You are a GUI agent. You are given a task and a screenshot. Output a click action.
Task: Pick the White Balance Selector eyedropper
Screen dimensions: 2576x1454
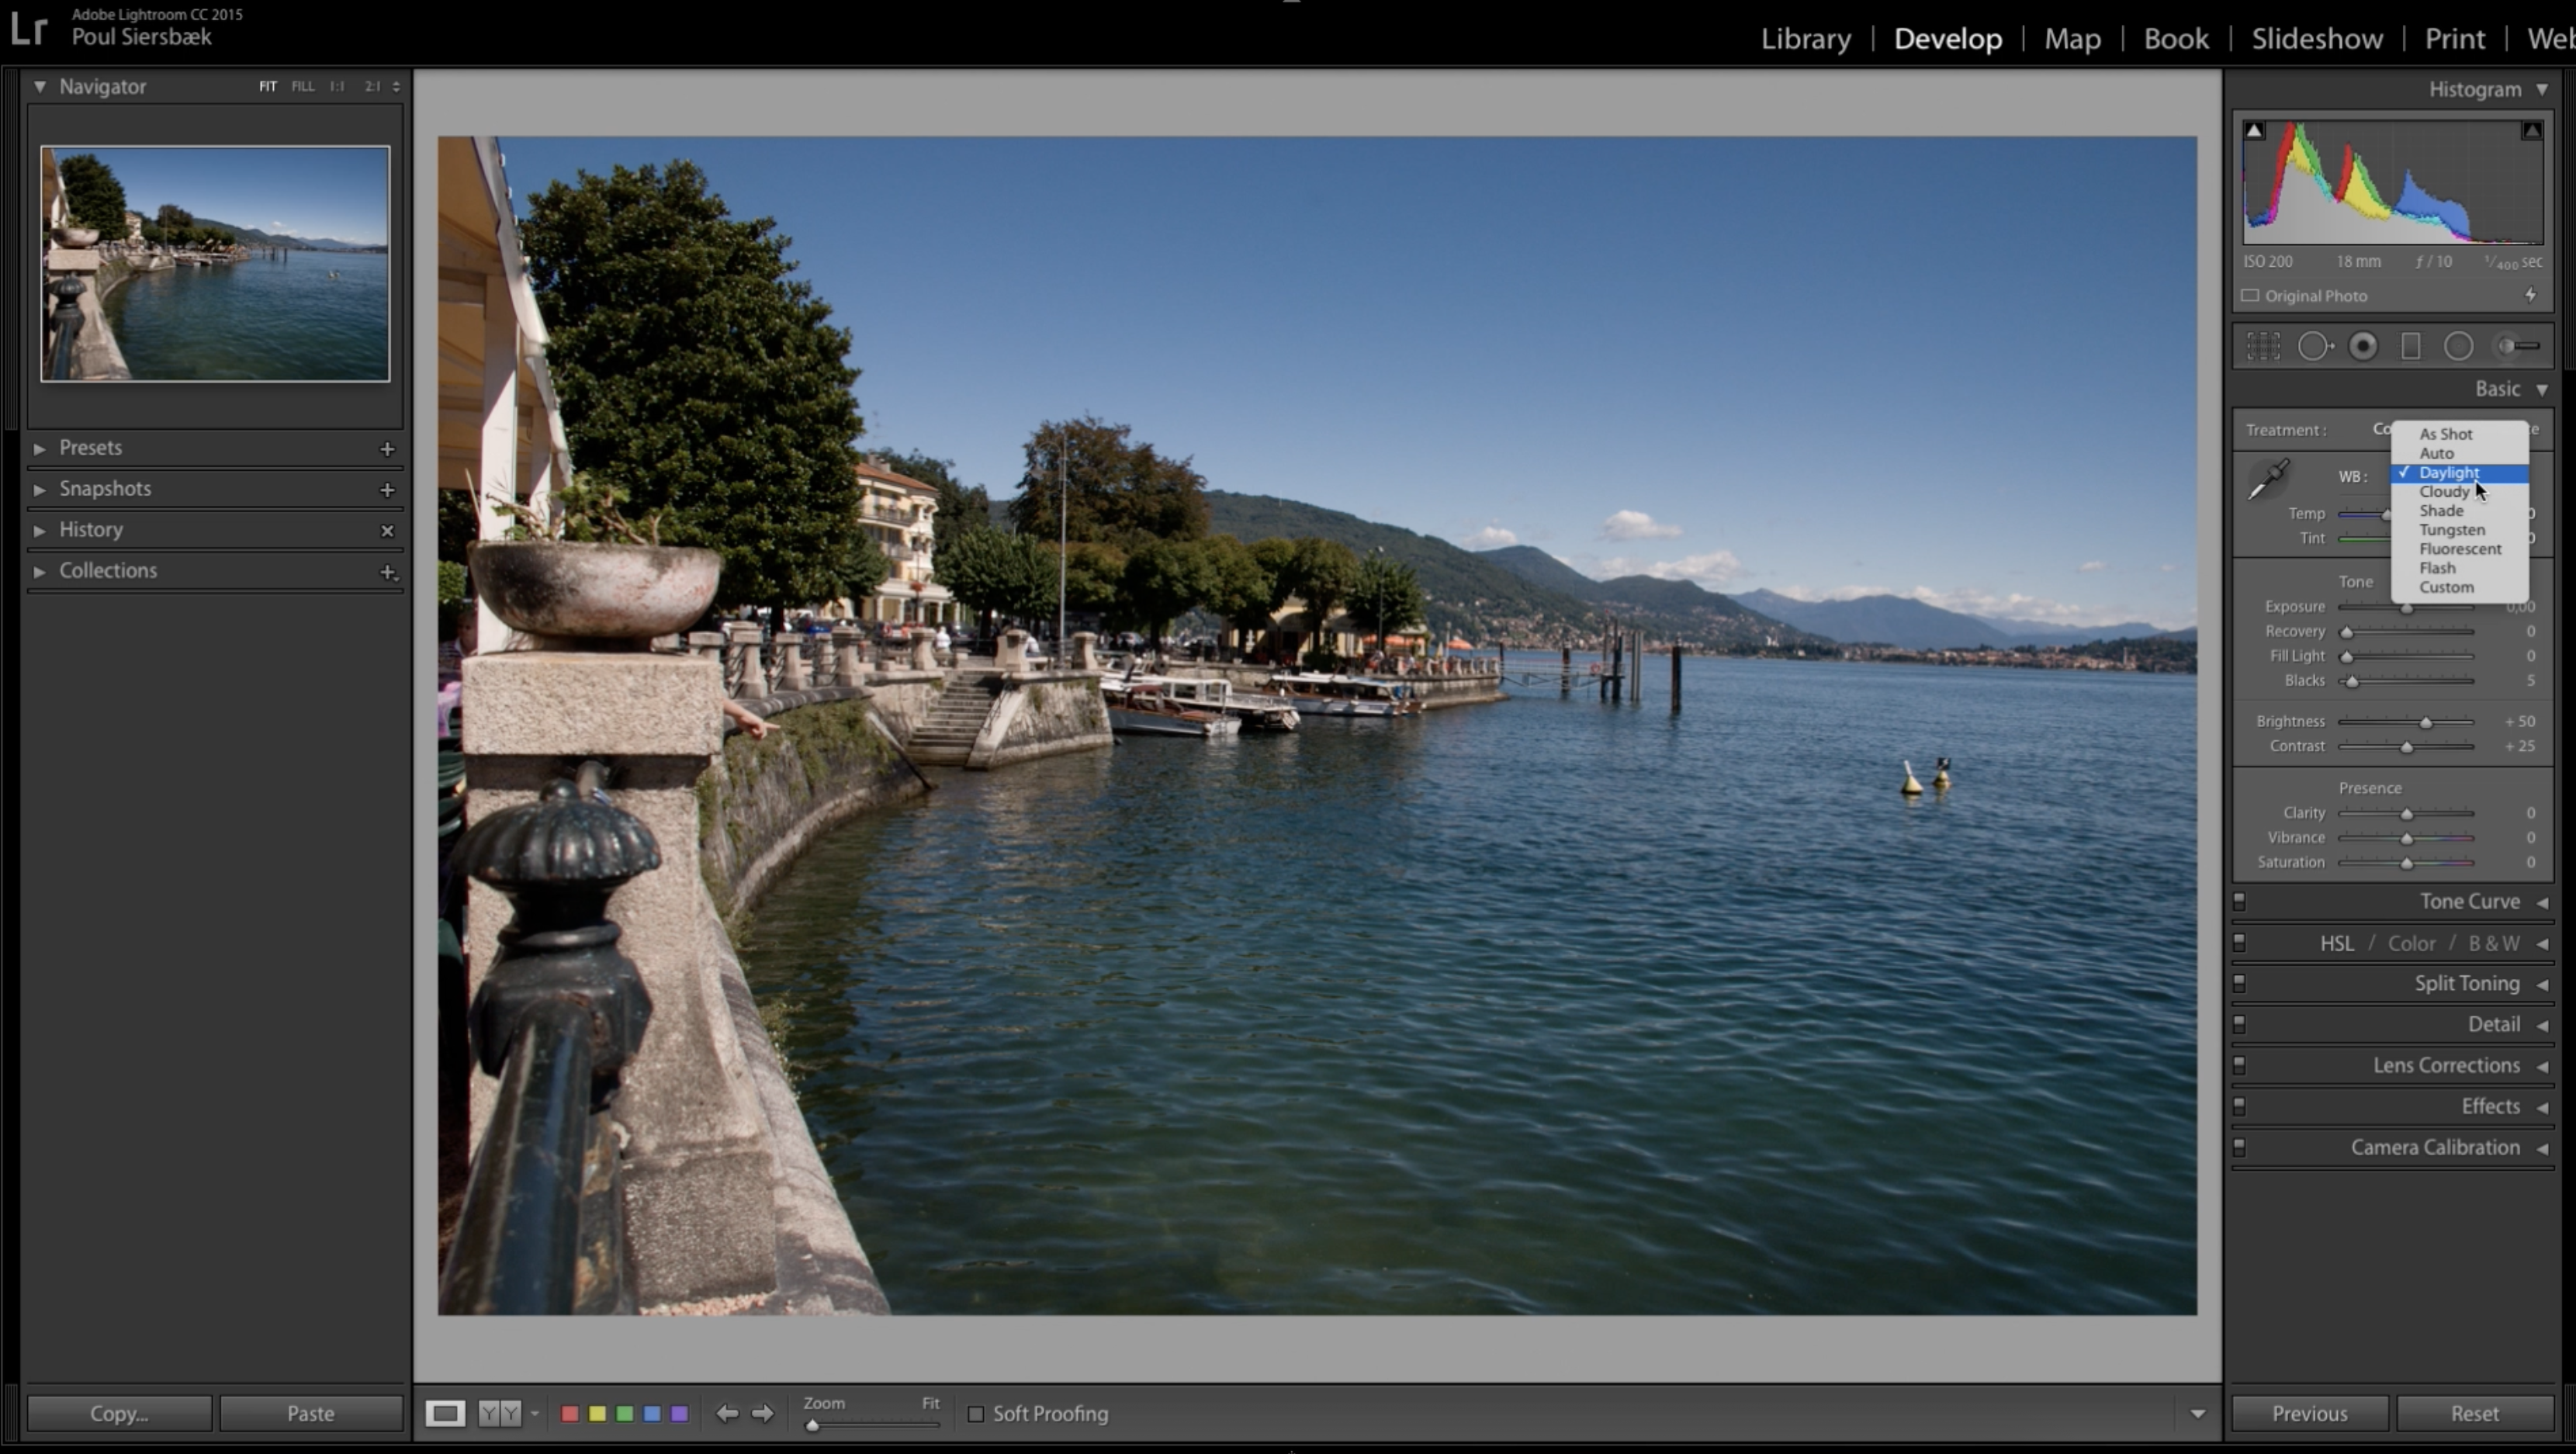click(2268, 479)
